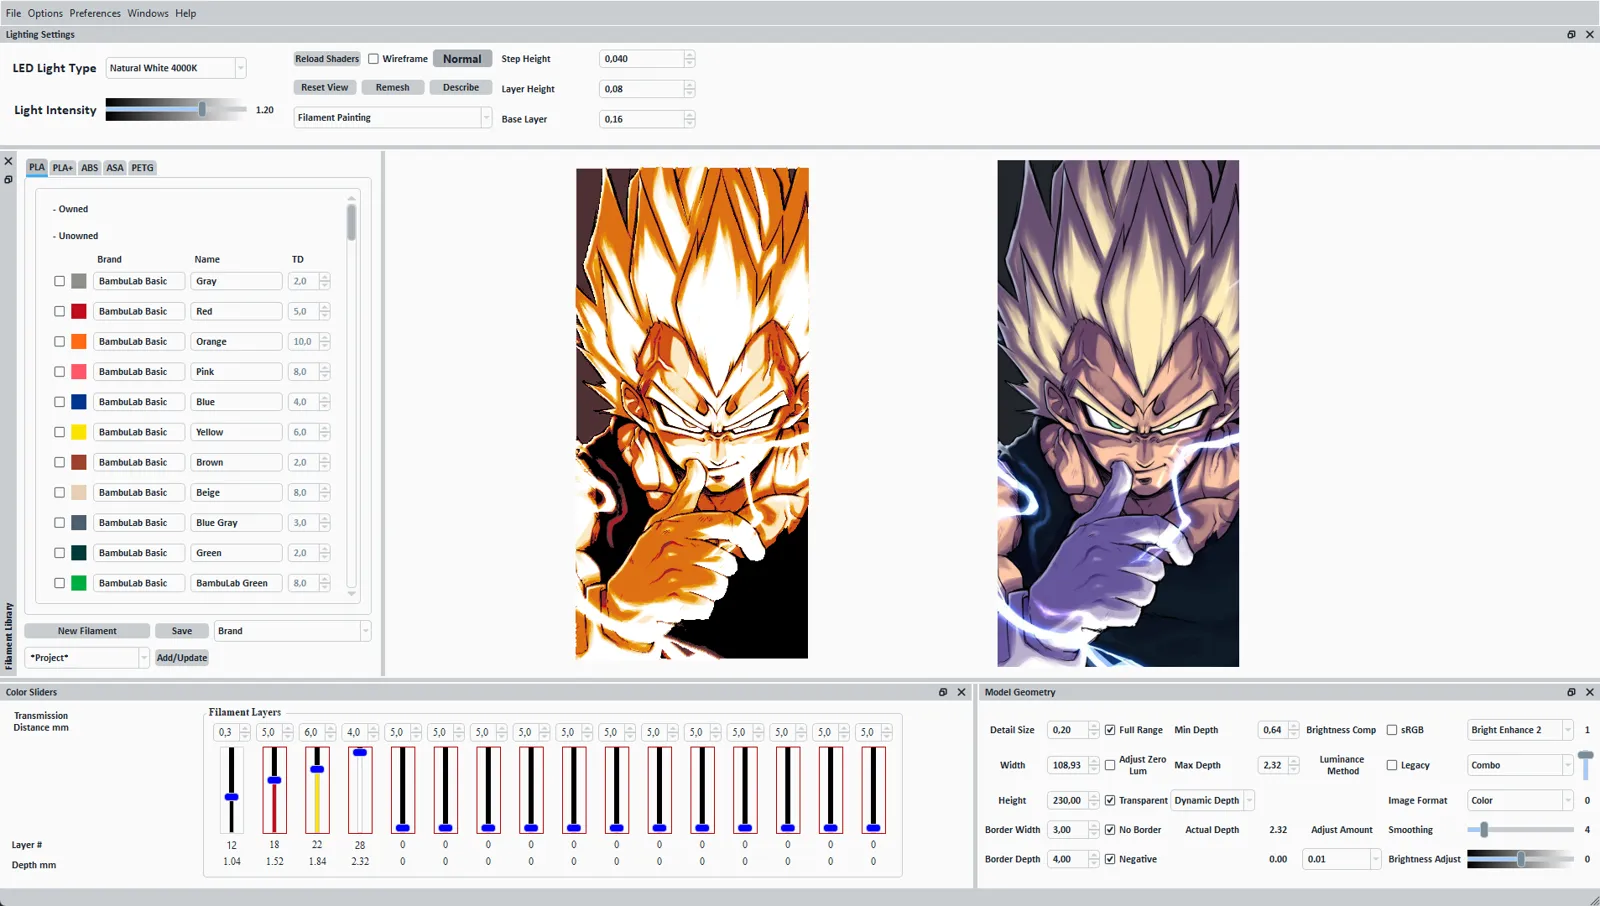Switch to the ABS filament tab
The height and width of the screenshot is (906, 1600).
click(x=90, y=168)
